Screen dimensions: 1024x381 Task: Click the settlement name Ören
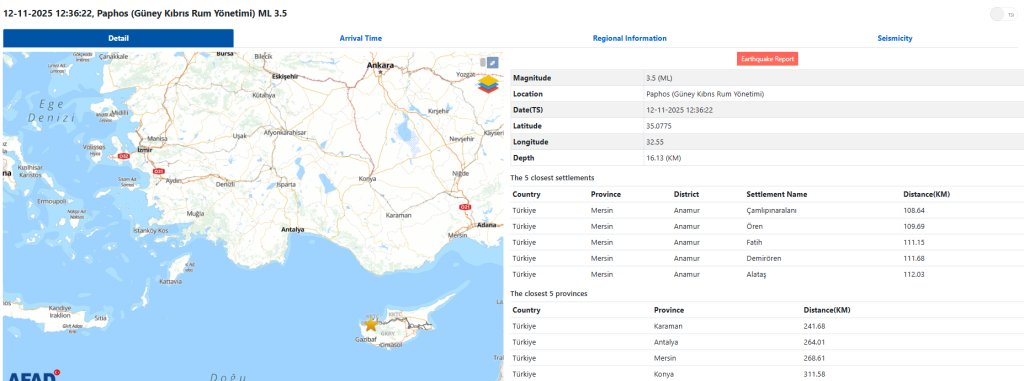[x=754, y=226]
